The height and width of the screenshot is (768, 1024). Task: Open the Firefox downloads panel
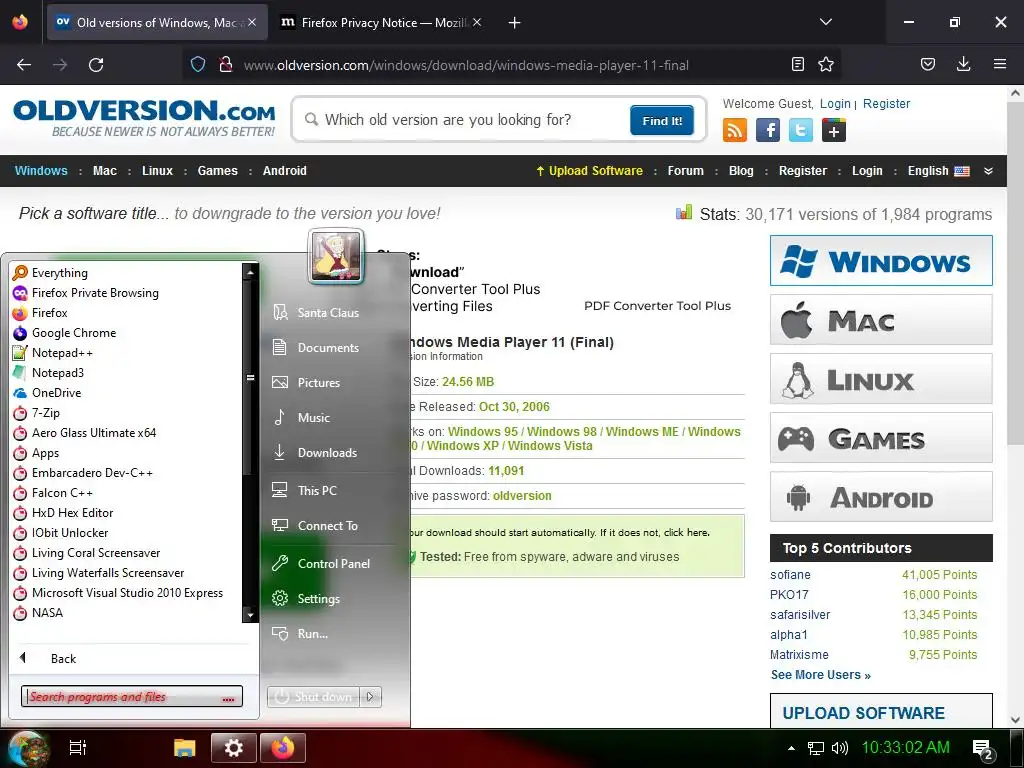963,64
